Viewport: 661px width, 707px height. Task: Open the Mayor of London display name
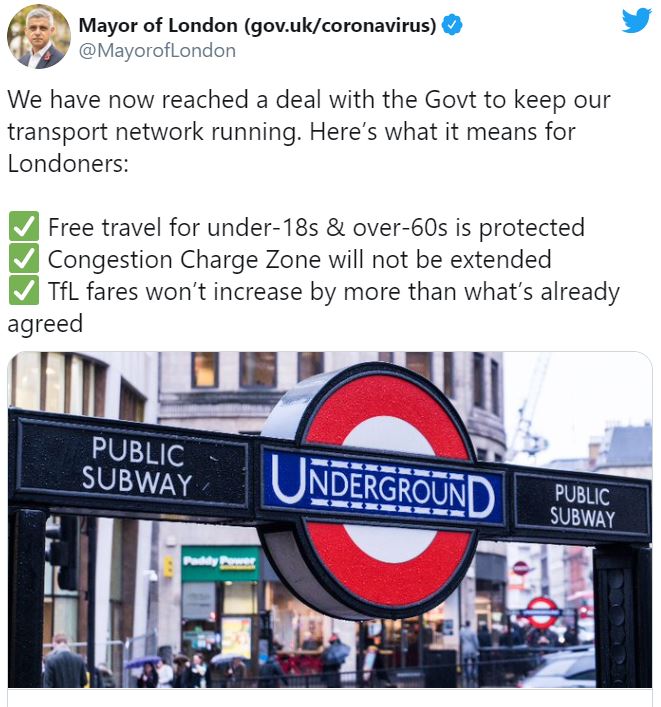(257, 25)
